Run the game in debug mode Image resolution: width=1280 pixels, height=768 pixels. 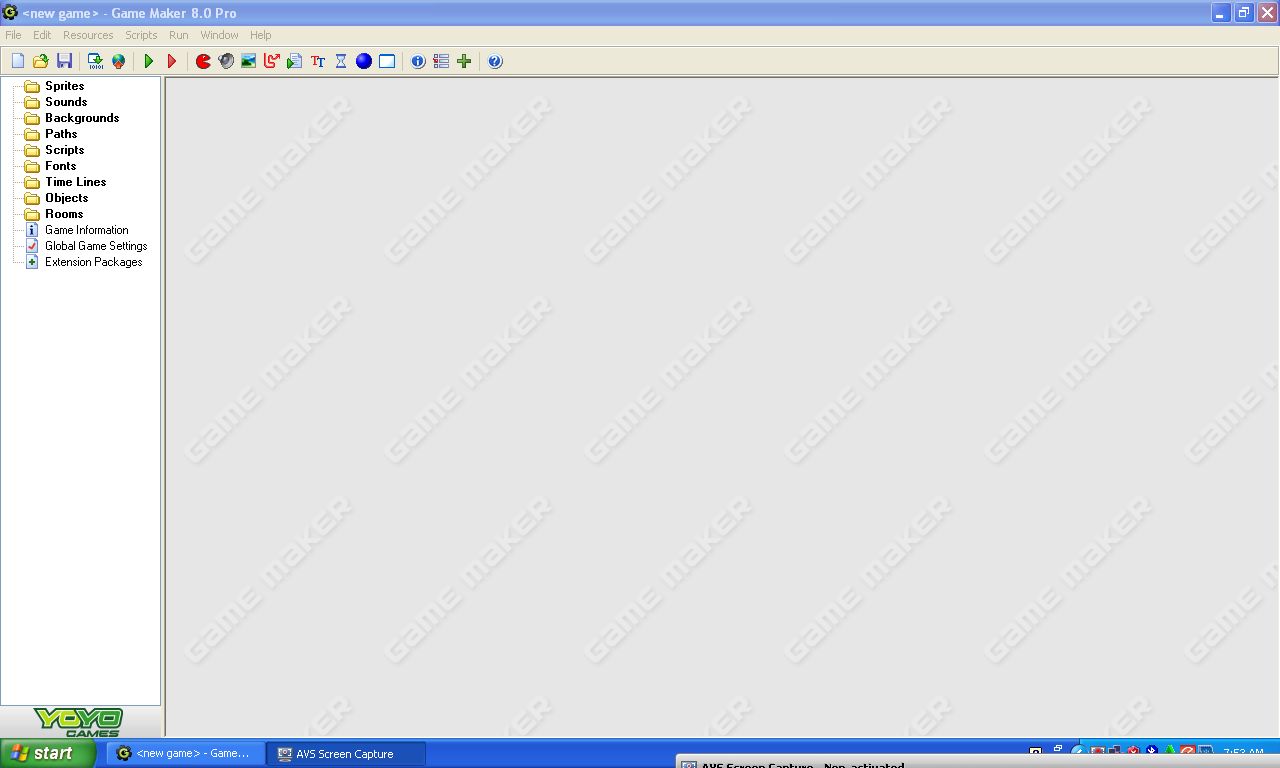pos(171,61)
